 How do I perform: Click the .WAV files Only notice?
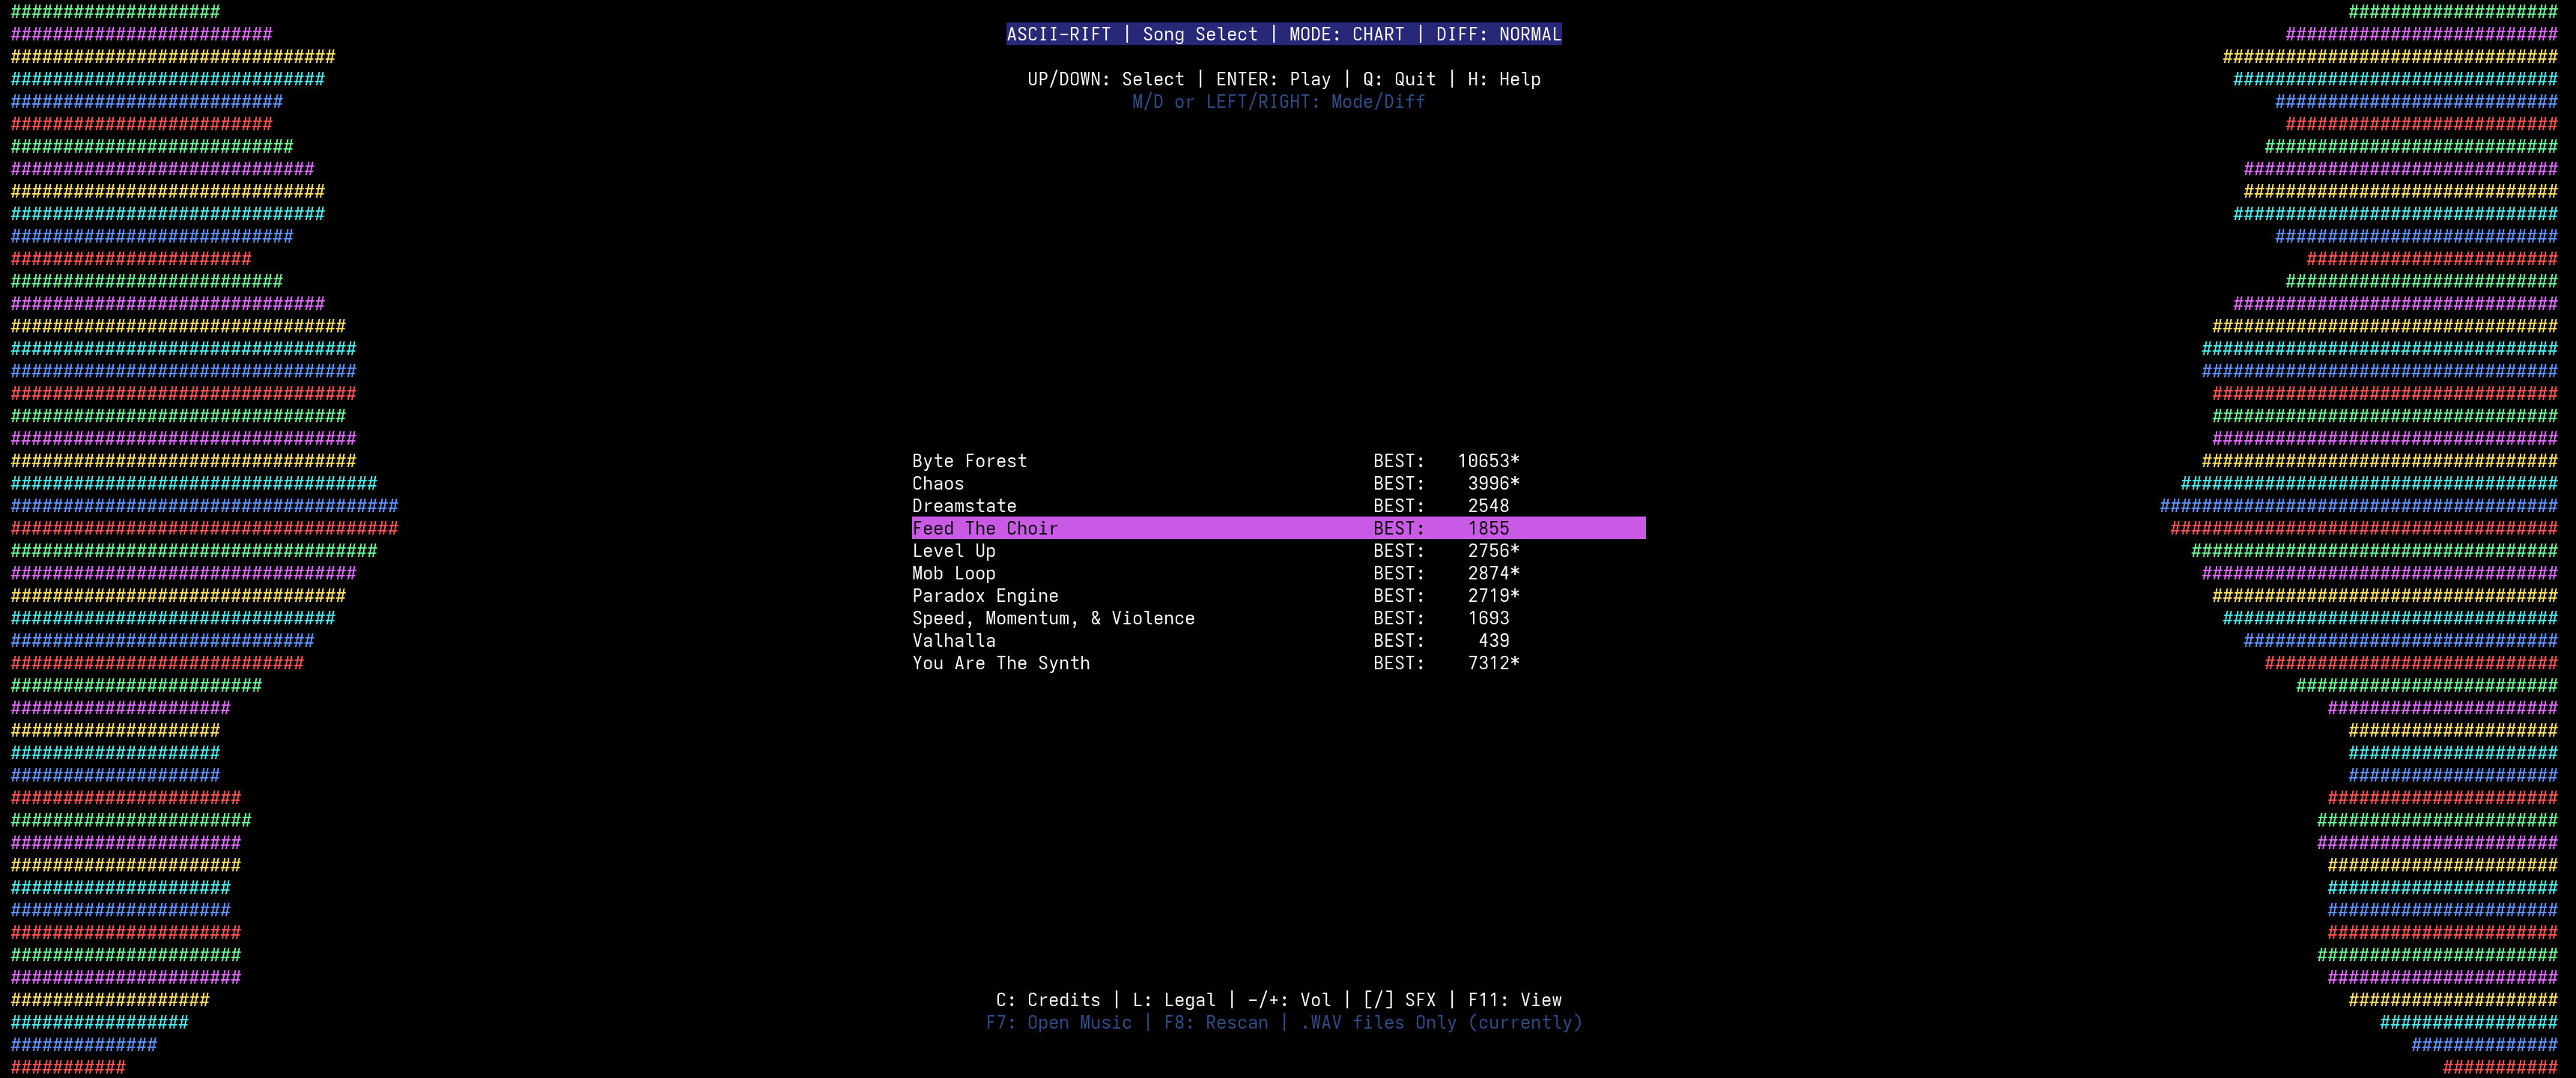point(1441,1023)
